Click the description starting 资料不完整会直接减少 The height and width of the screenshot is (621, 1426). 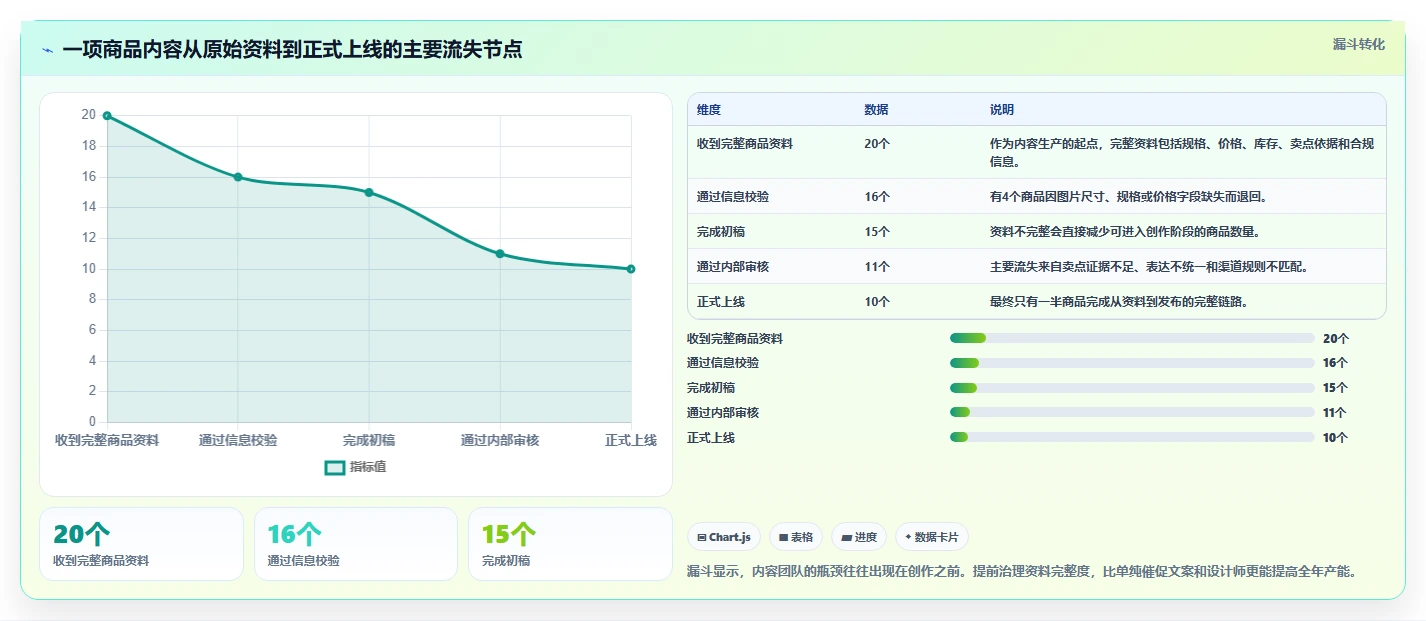pyautogui.click(x=1125, y=232)
